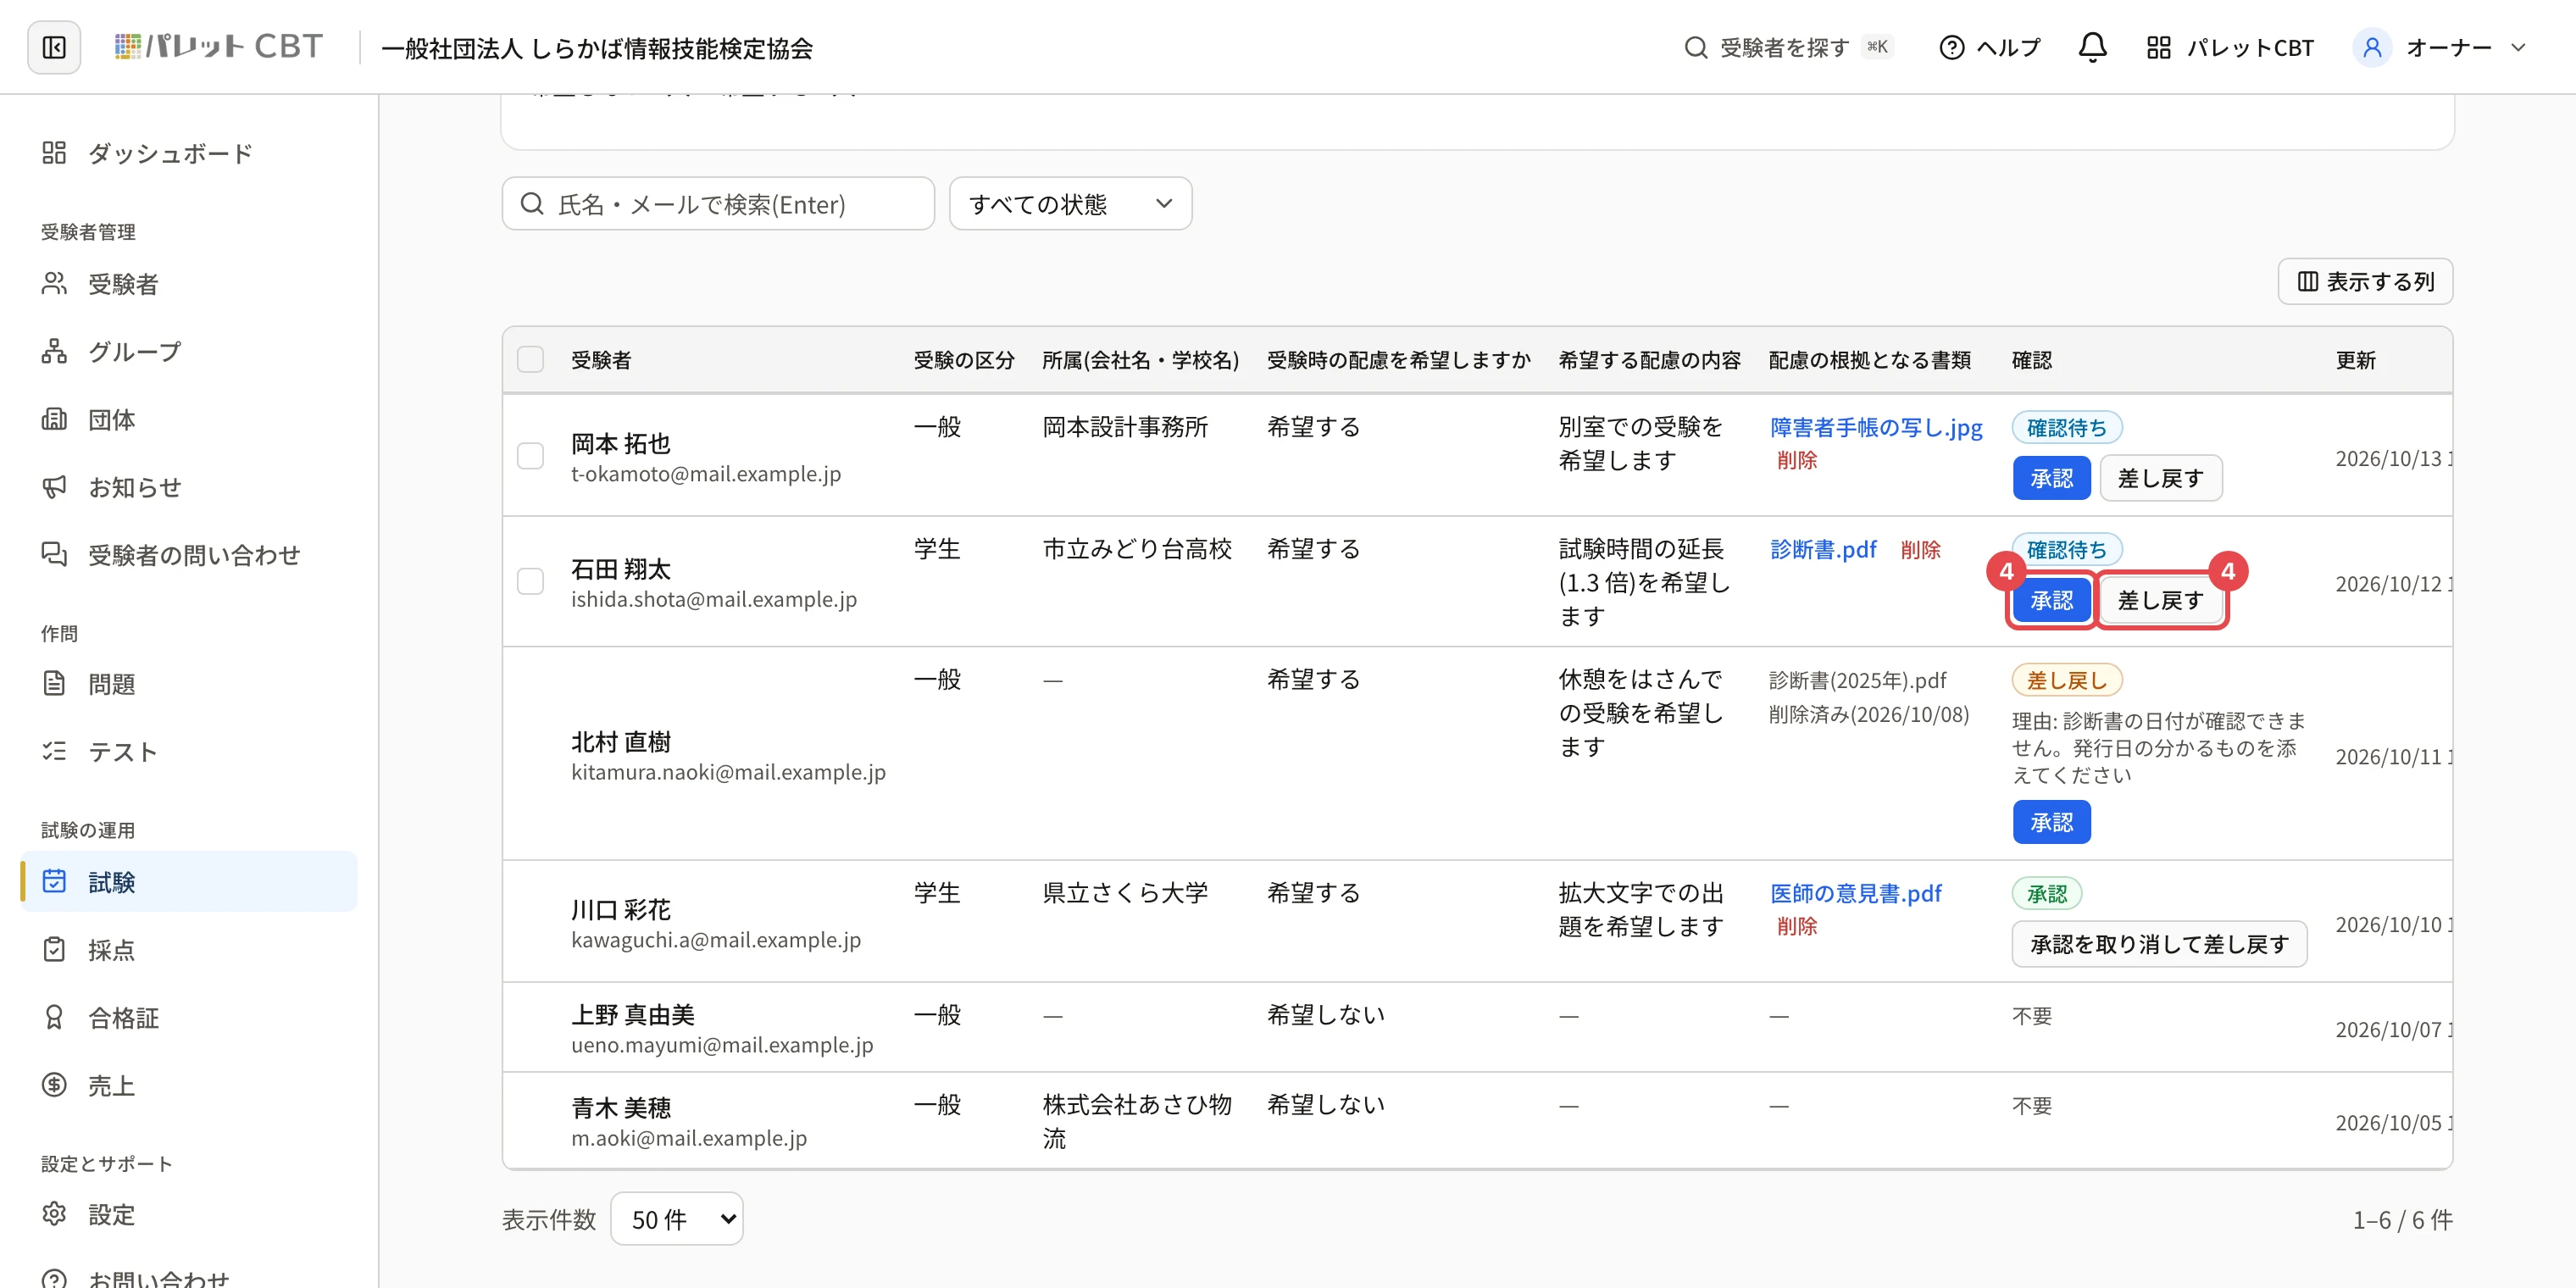Viewport: 2576px width, 1288px height.
Task: Open 障害者手帳の写し.jpg file link
Action: (1876, 427)
